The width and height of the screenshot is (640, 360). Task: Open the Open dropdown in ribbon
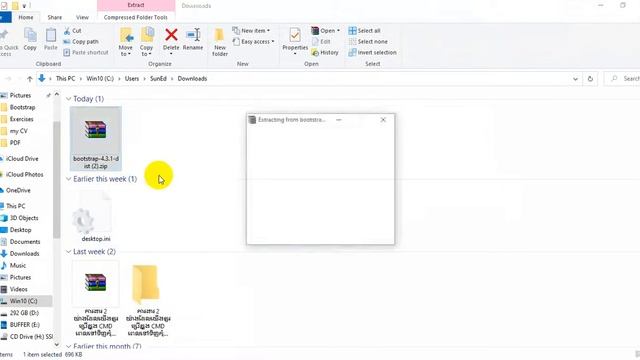tap(326, 31)
